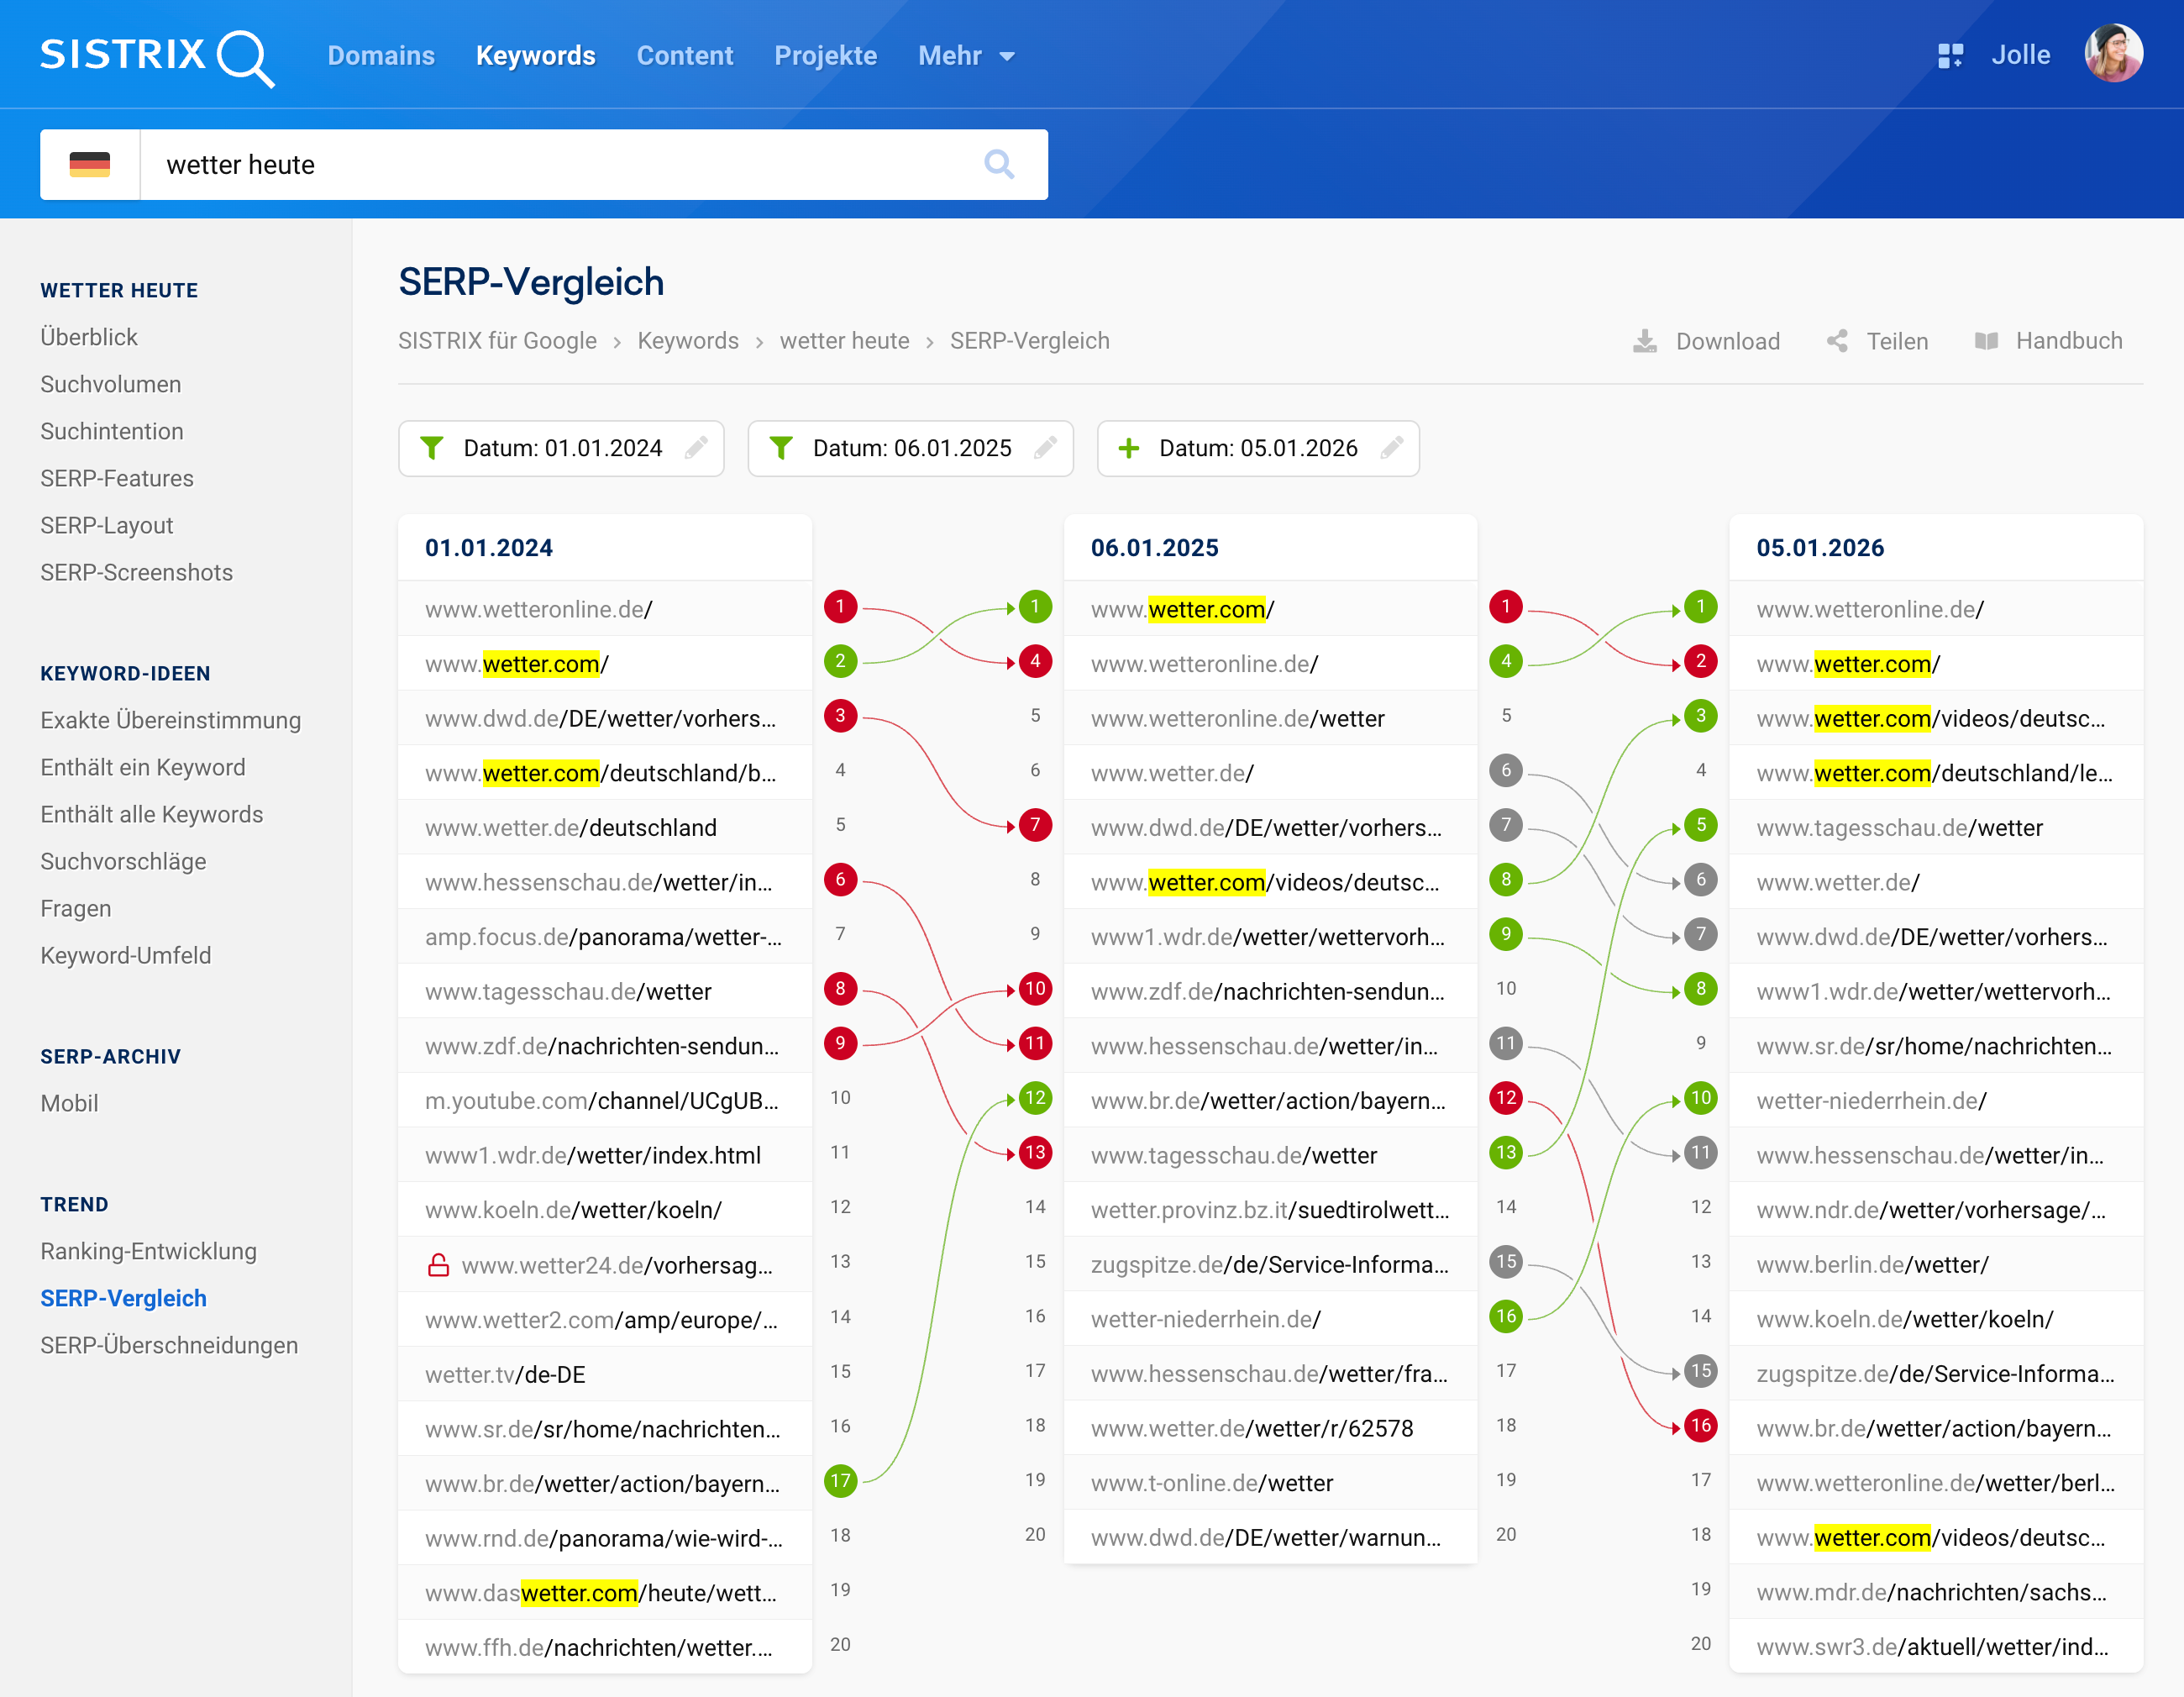Click the Teilen share icon

(1837, 341)
